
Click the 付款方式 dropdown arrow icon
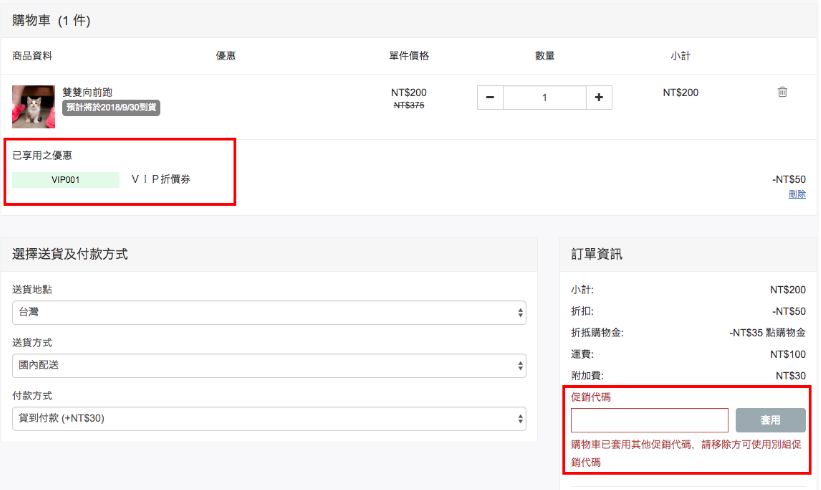coord(520,419)
